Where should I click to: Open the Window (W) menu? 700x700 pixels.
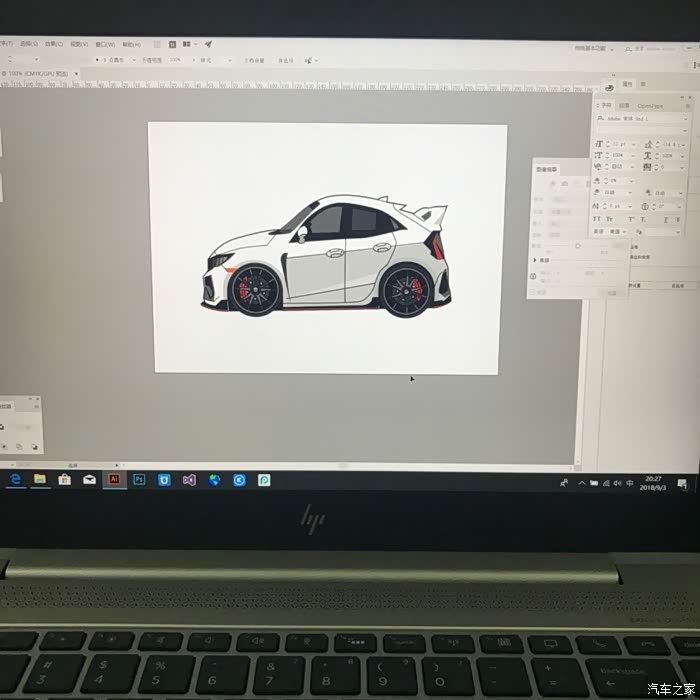(x=105, y=44)
